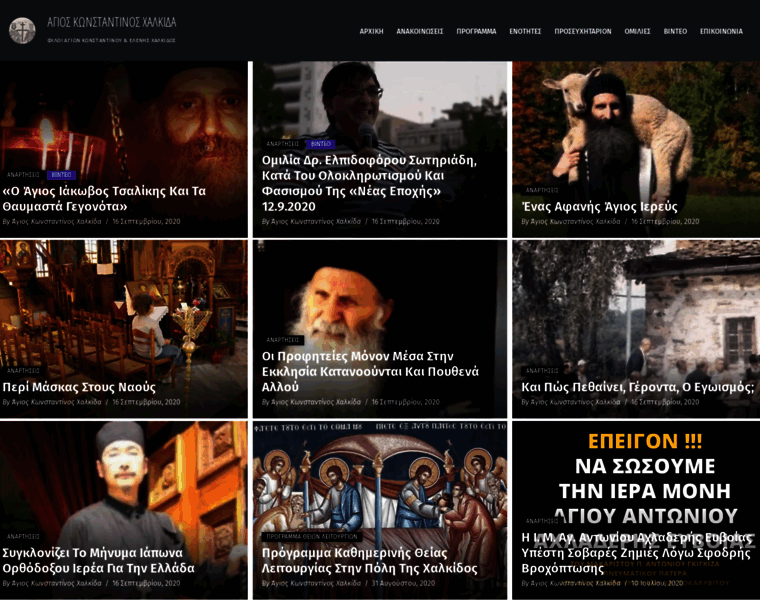Open the ΕΝΟΤΗΤΕΣ menu item

pos(525,32)
